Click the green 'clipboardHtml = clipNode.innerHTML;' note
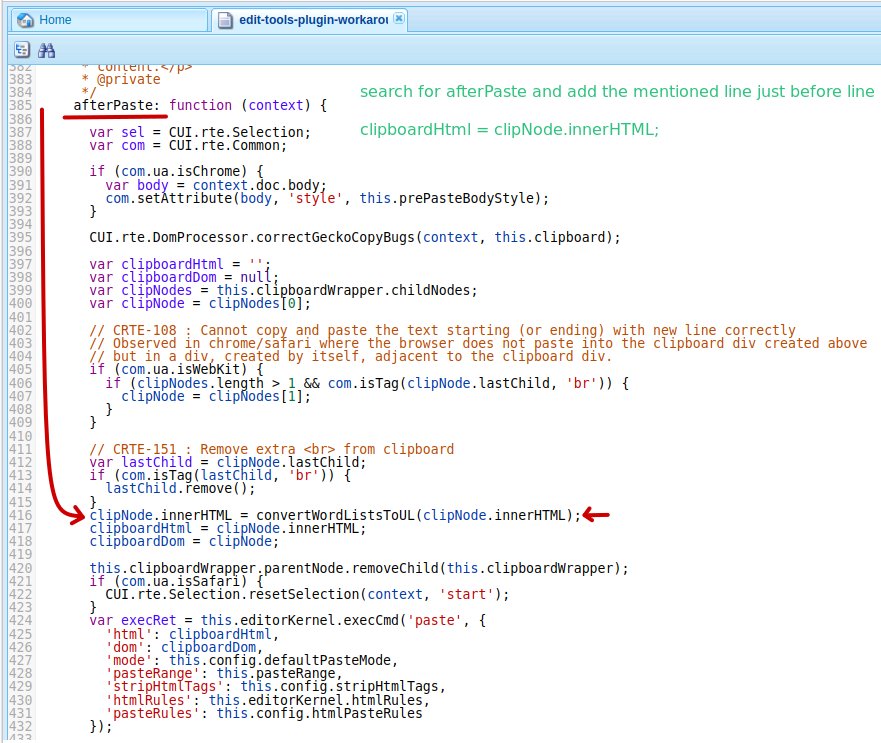Screen dimensions: 881x743 [x=509, y=130]
